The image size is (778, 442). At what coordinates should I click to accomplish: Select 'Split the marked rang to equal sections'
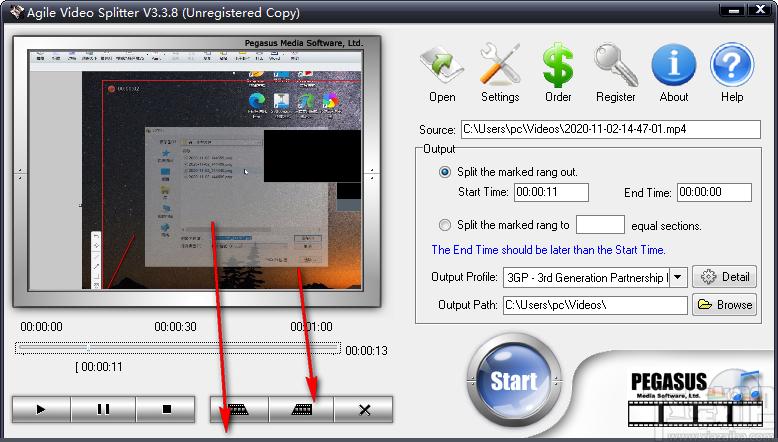tap(445, 225)
